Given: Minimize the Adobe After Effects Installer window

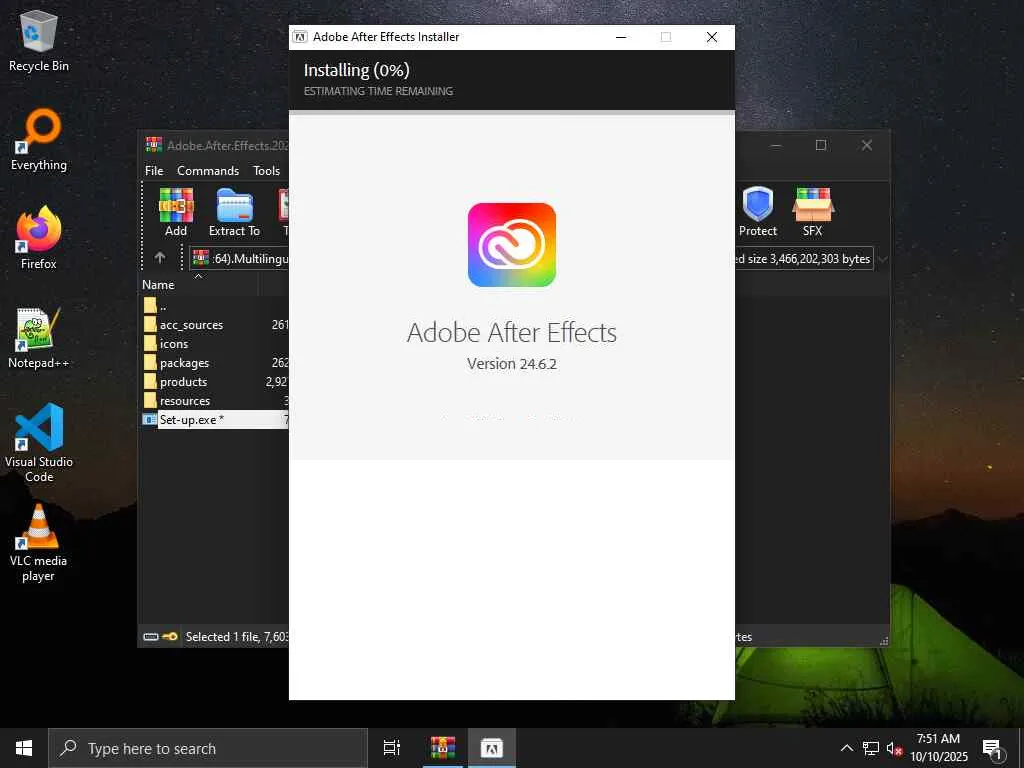Looking at the screenshot, I should [x=621, y=37].
